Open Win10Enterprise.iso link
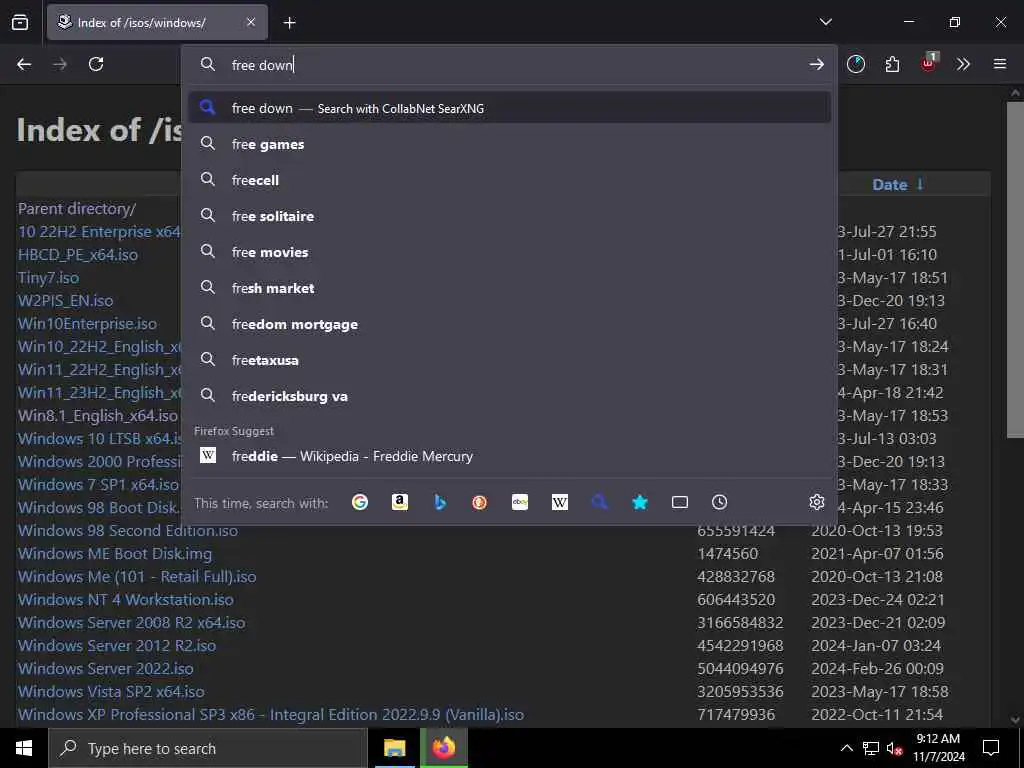 88,323
